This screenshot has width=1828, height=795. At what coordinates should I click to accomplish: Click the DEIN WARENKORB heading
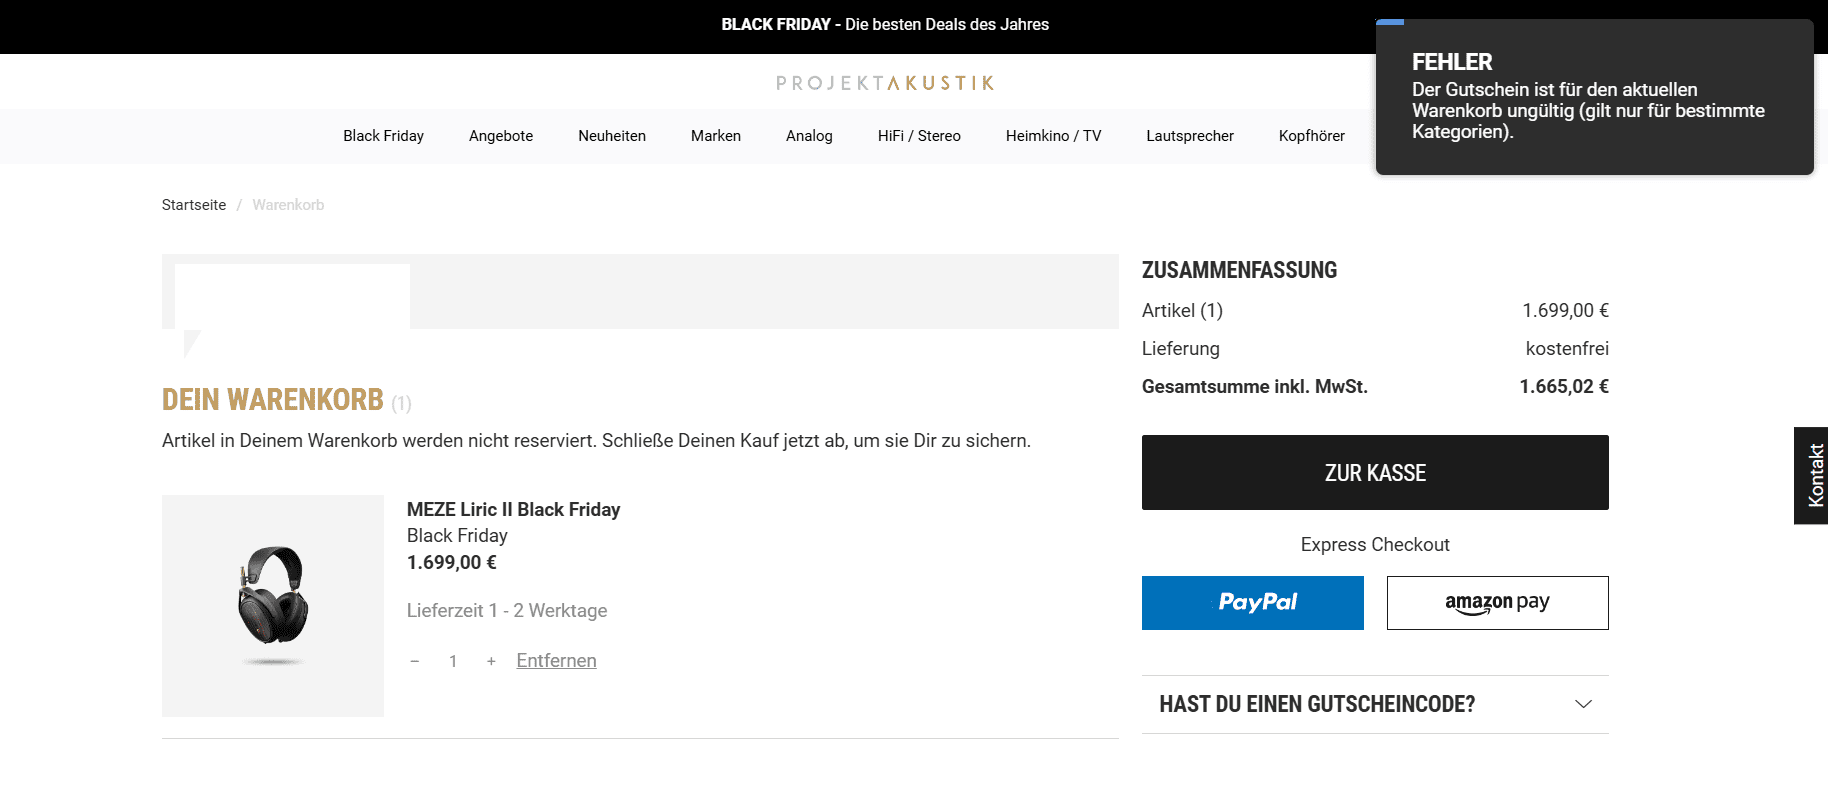point(273,399)
